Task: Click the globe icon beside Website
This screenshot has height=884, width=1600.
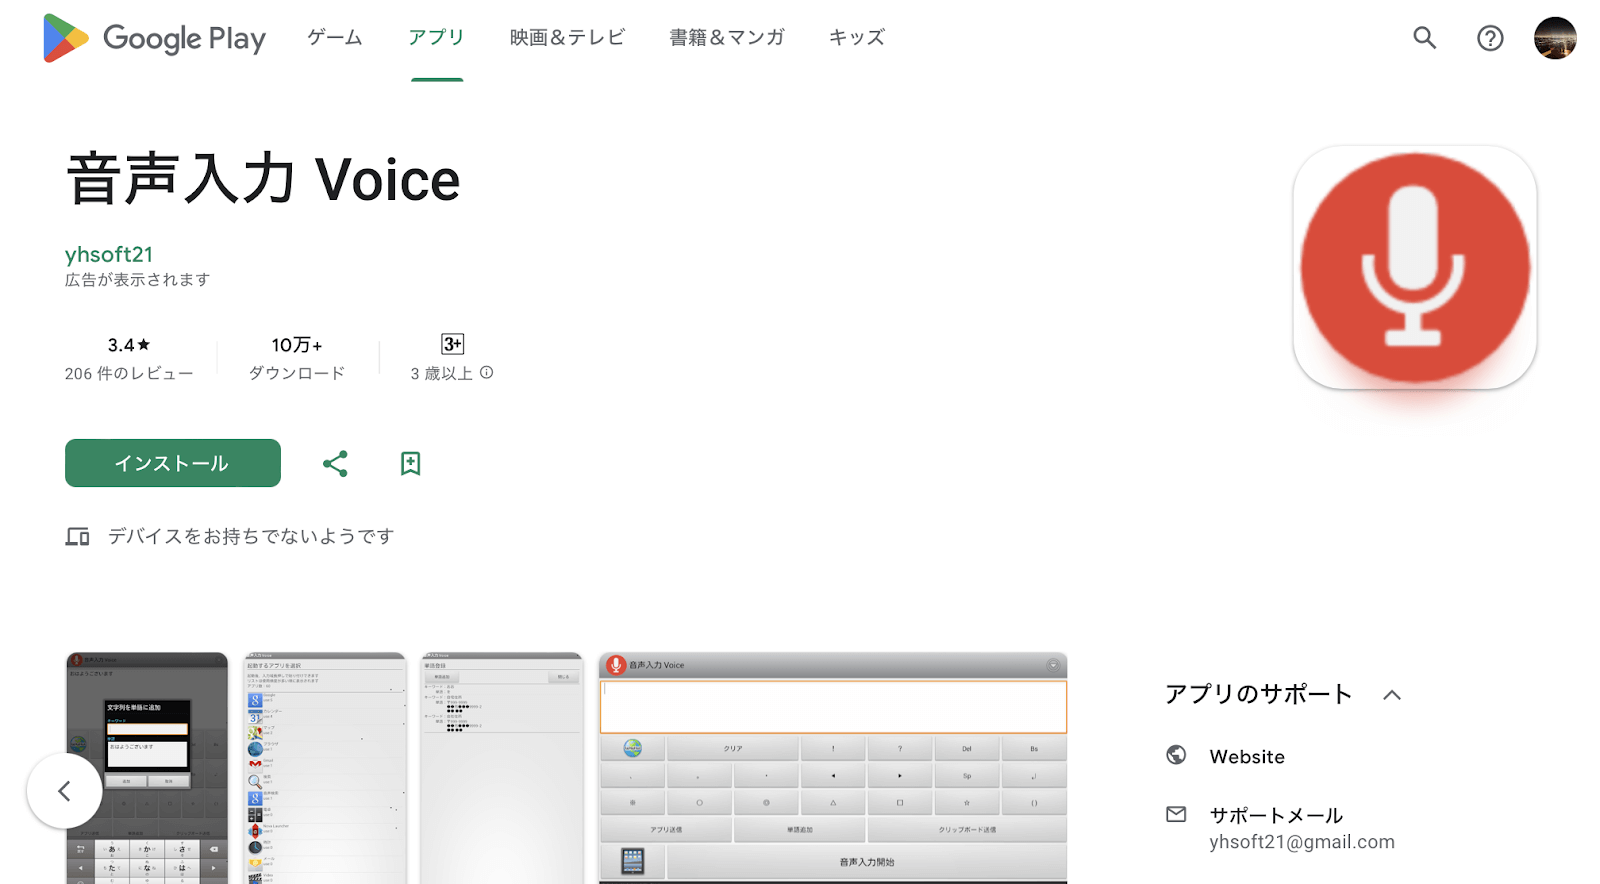Action: pos(1177,755)
